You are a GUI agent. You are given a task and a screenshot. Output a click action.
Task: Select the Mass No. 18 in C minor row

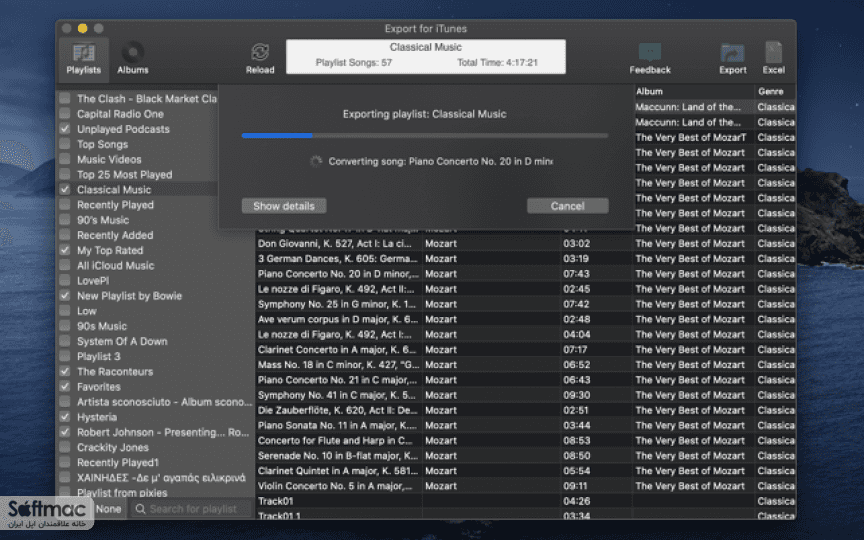(526, 365)
